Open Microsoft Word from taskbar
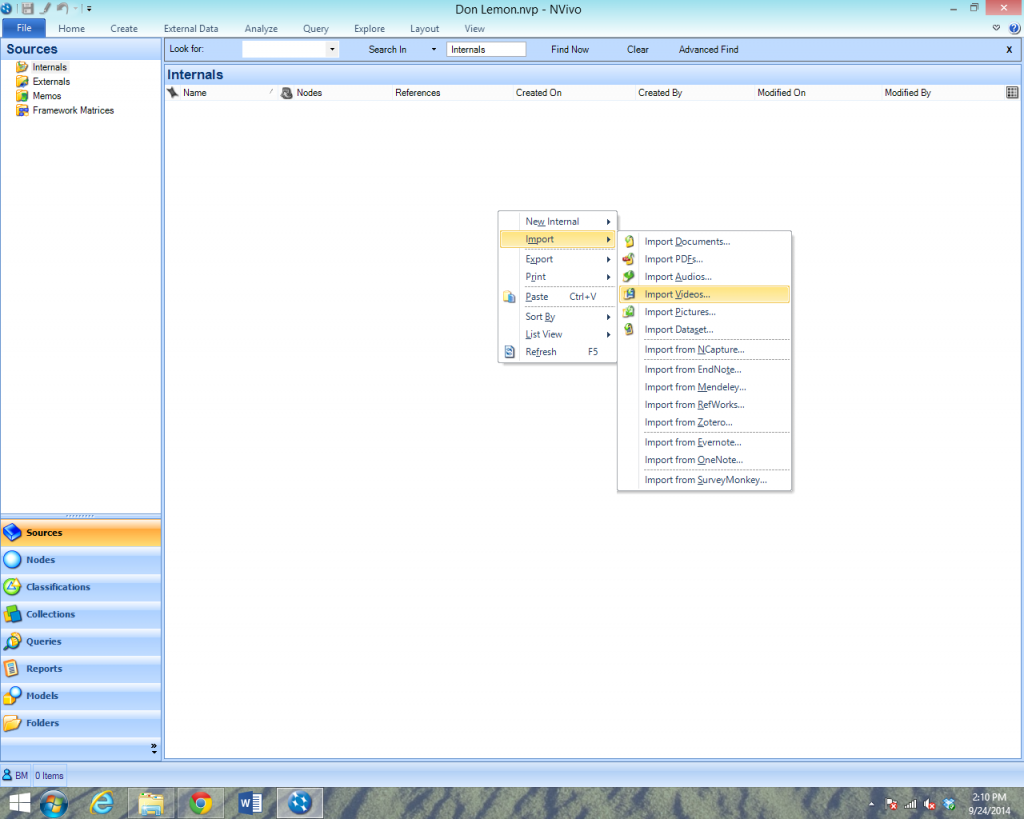 click(250, 802)
